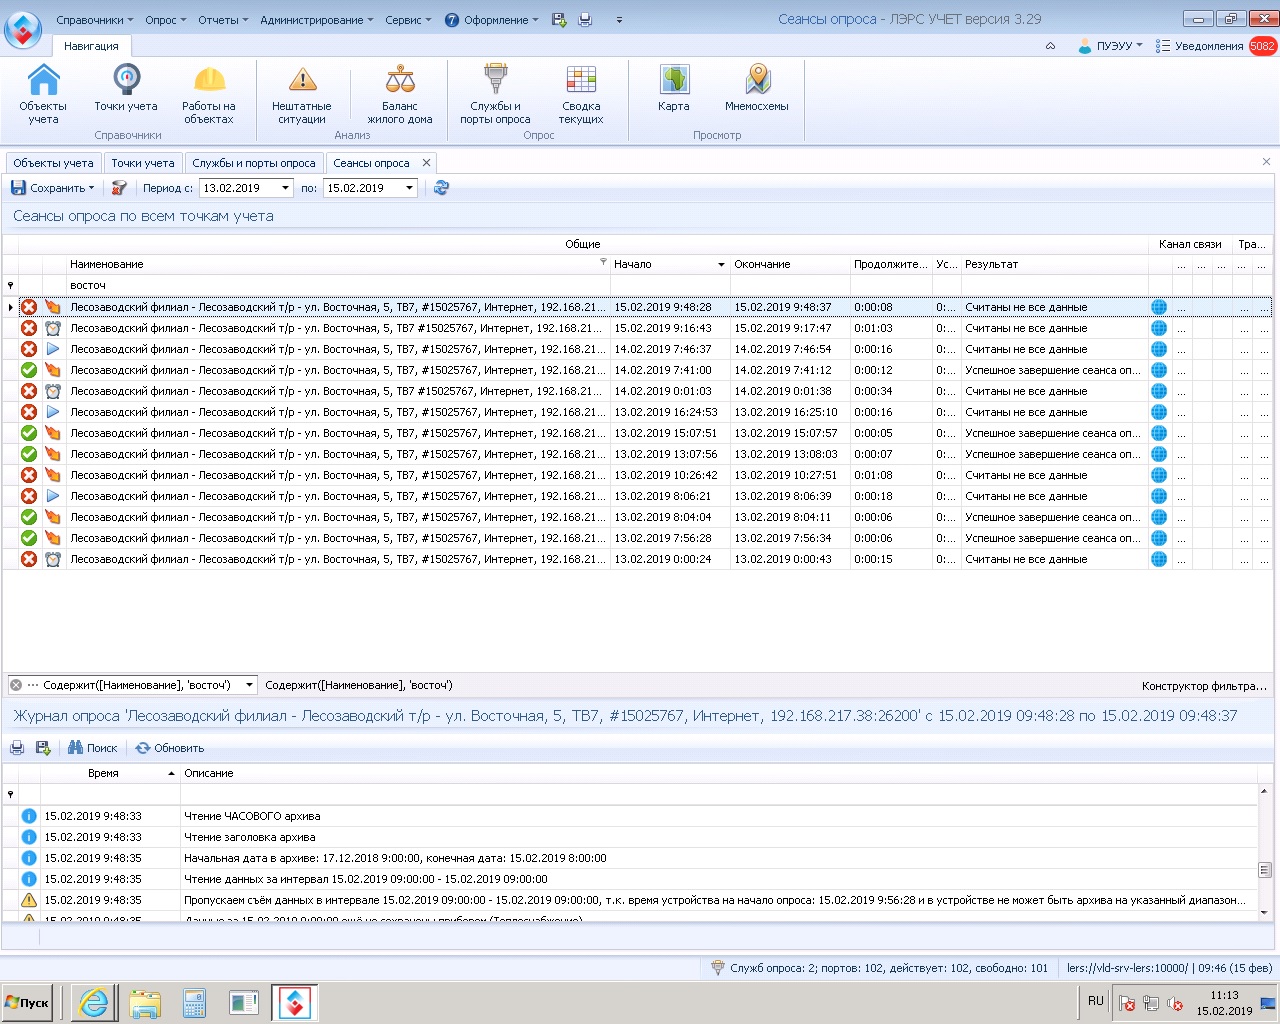
Task: Open Объекты учета from the ribbon
Action: [43, 94]
